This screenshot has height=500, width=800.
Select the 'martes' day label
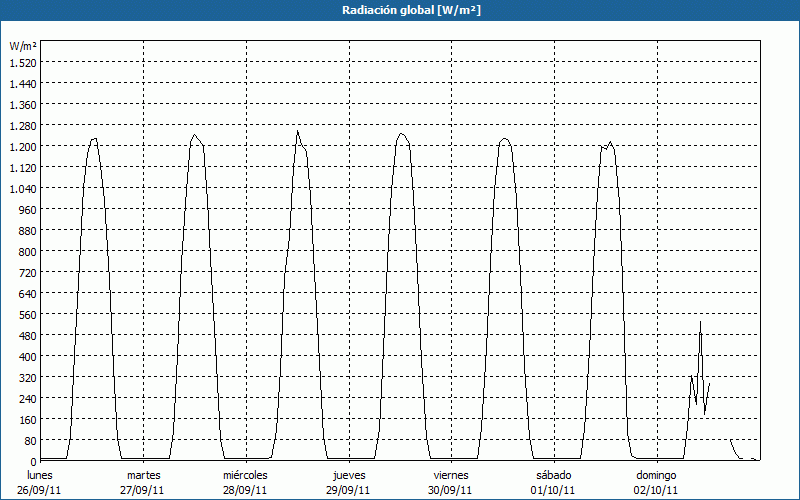tap(143, 475)
